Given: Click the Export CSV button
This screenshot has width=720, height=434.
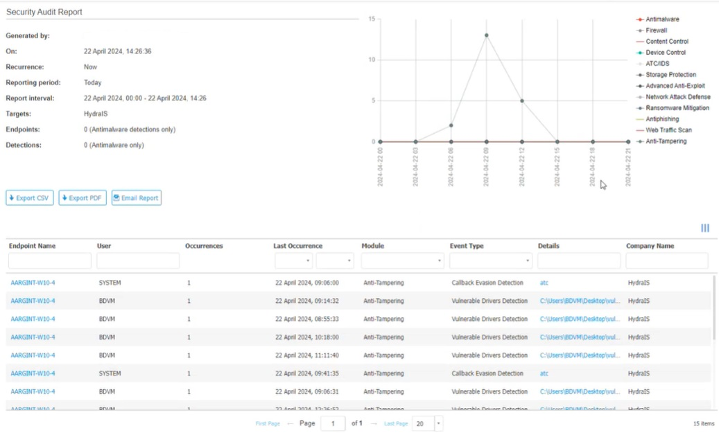Looking at the screenshot, I should pyautogui.click(x=30, y=198).
